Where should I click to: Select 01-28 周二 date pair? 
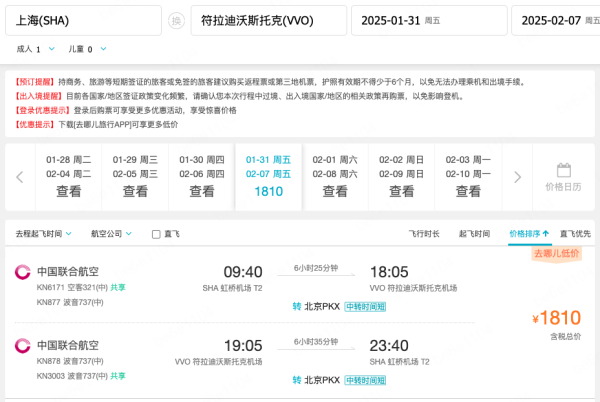pyautogui.click(x=68, y=177)
